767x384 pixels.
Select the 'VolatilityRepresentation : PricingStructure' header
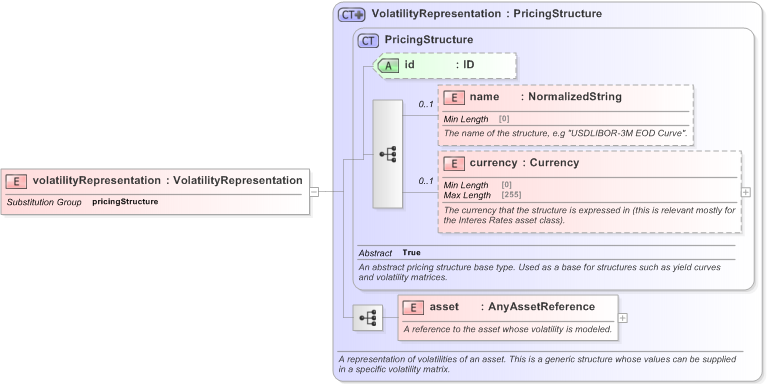[x=487, y=14]
